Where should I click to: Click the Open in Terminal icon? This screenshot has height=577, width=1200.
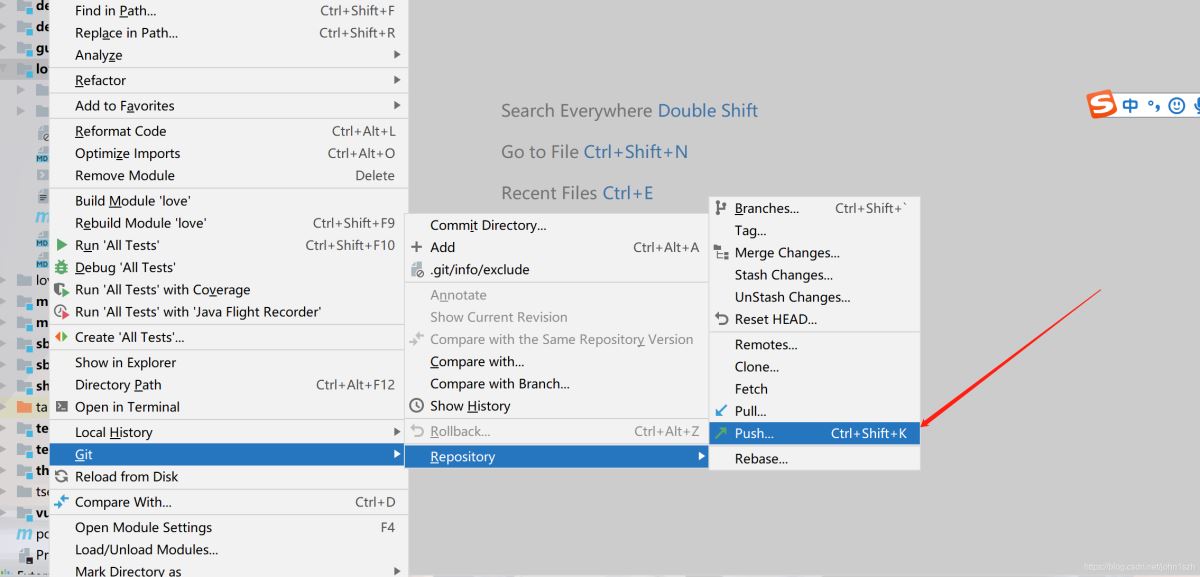point(62,407)
